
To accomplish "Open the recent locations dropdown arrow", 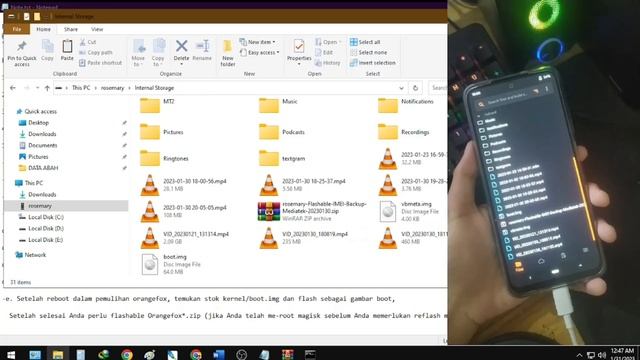I will coord(37,88).
